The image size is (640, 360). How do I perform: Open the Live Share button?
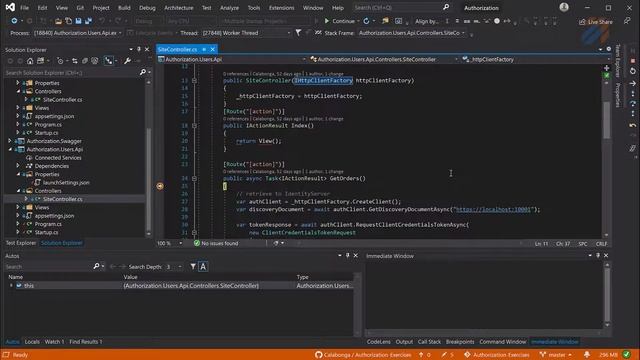coord(596,22)
